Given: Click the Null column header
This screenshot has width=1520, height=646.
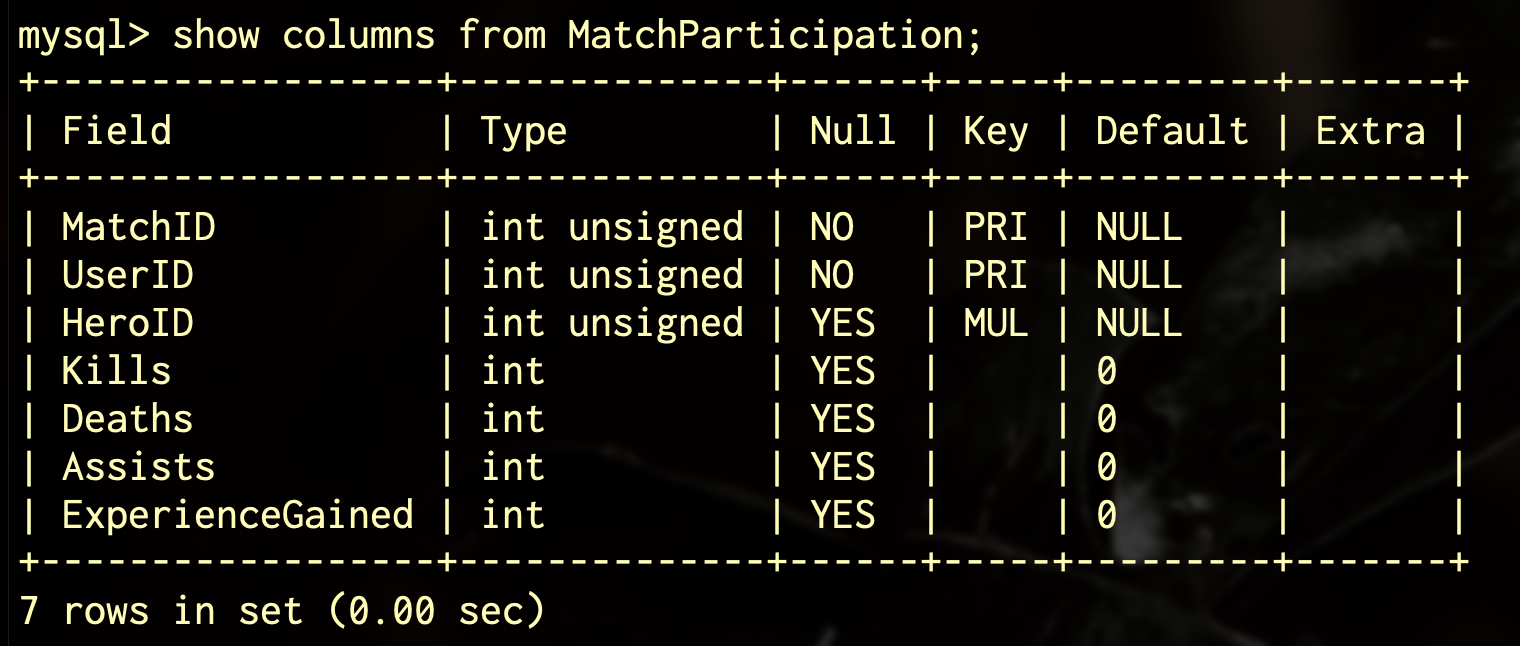Looking at the screenshot, I should (x=852, y=132).
